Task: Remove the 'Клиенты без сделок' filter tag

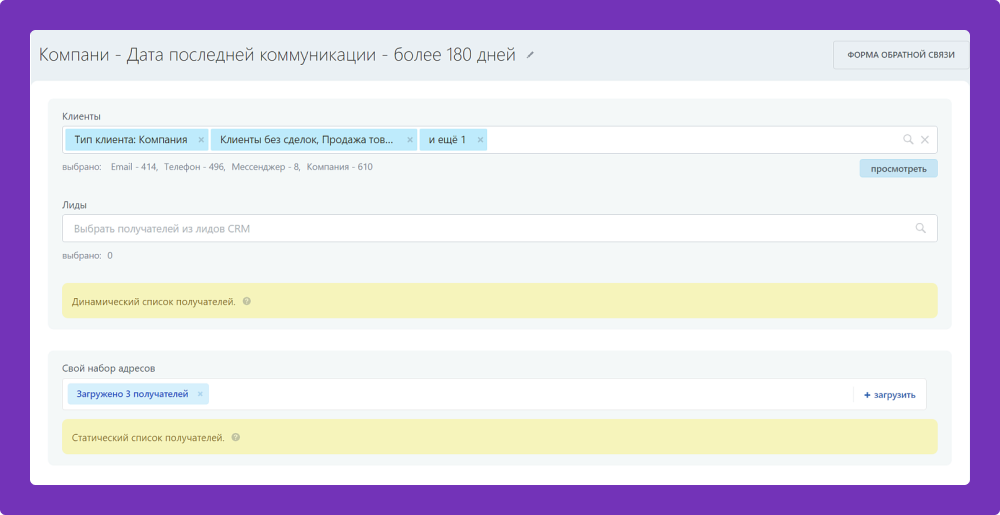Action: pyautogui.click(x=410, y=140)
